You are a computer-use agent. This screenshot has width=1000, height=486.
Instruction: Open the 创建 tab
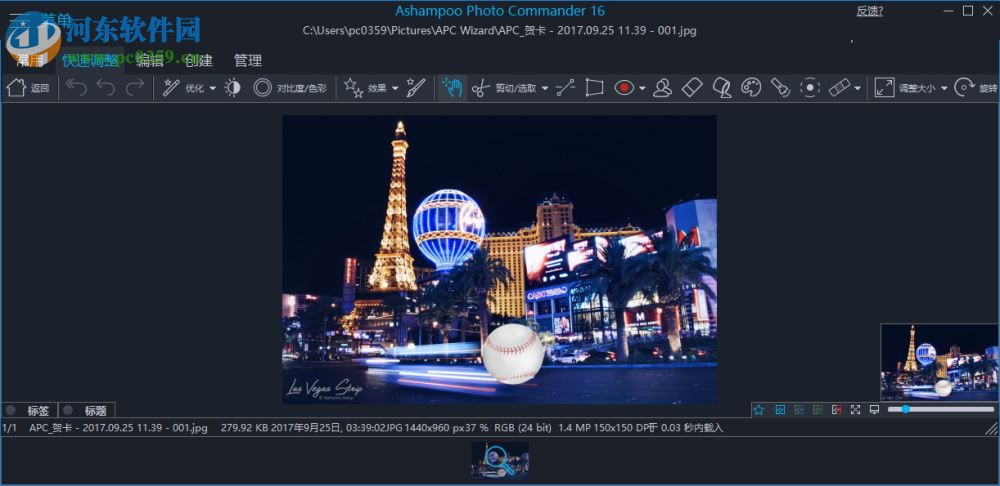coord(198,61)
